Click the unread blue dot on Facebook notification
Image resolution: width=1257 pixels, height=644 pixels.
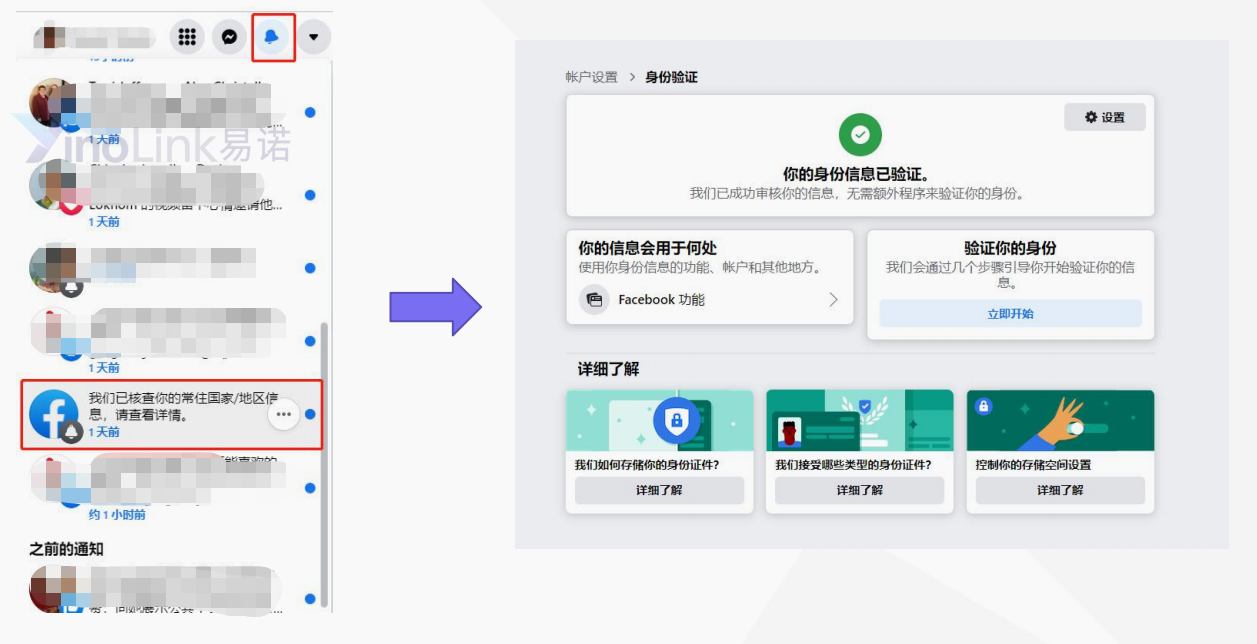[310, 414]
